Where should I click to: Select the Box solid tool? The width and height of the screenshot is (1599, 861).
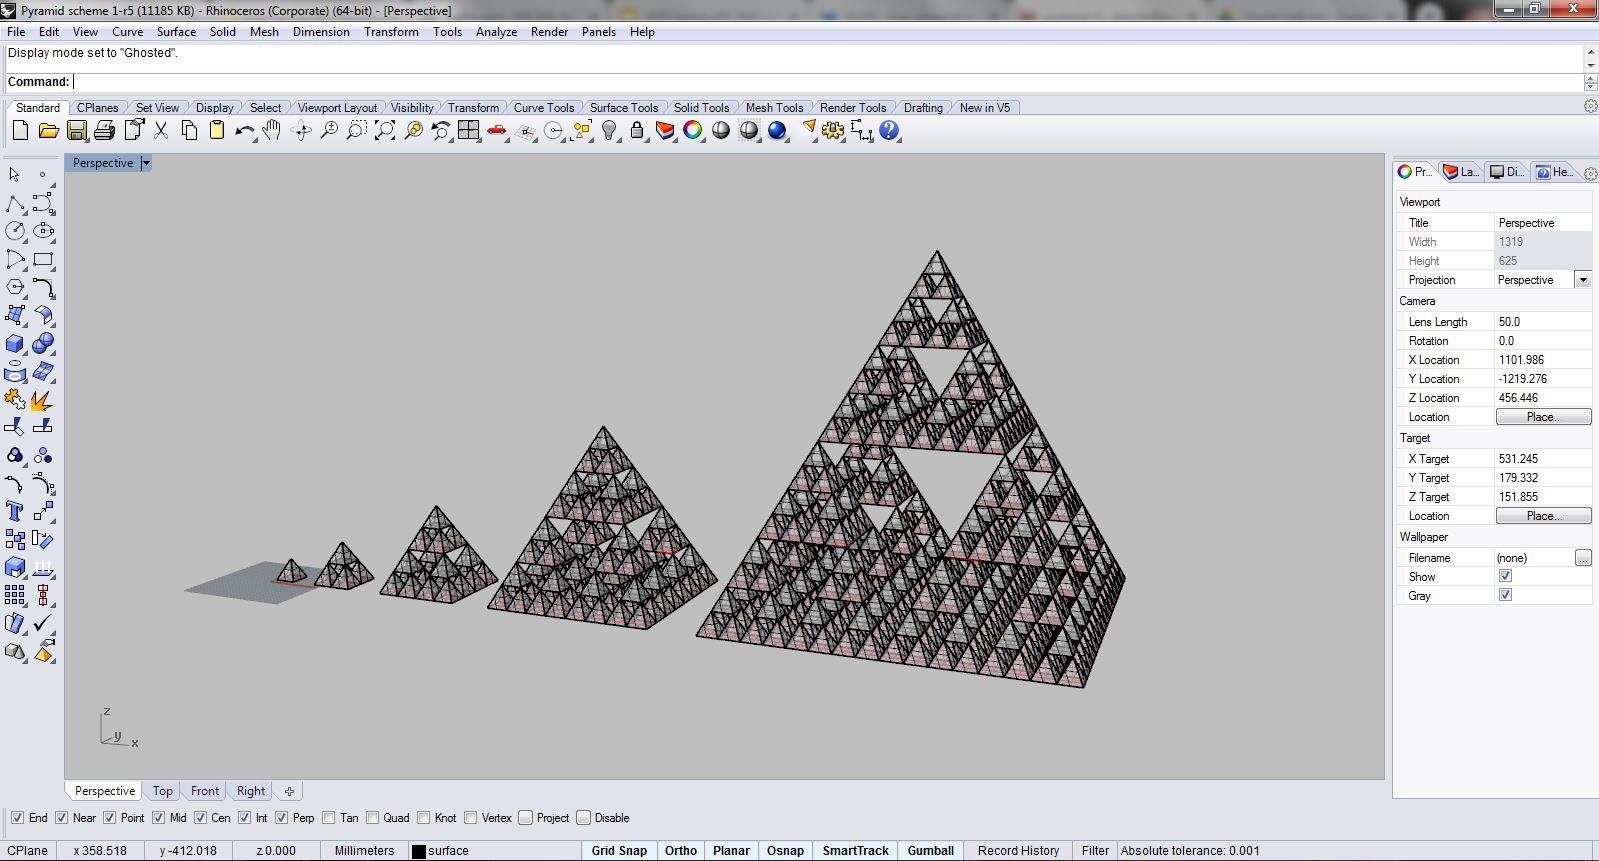click(15, 344)
